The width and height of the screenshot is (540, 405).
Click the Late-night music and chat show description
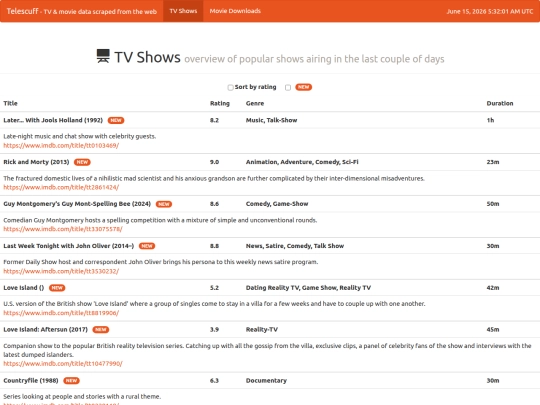click(x=80, y=136)
